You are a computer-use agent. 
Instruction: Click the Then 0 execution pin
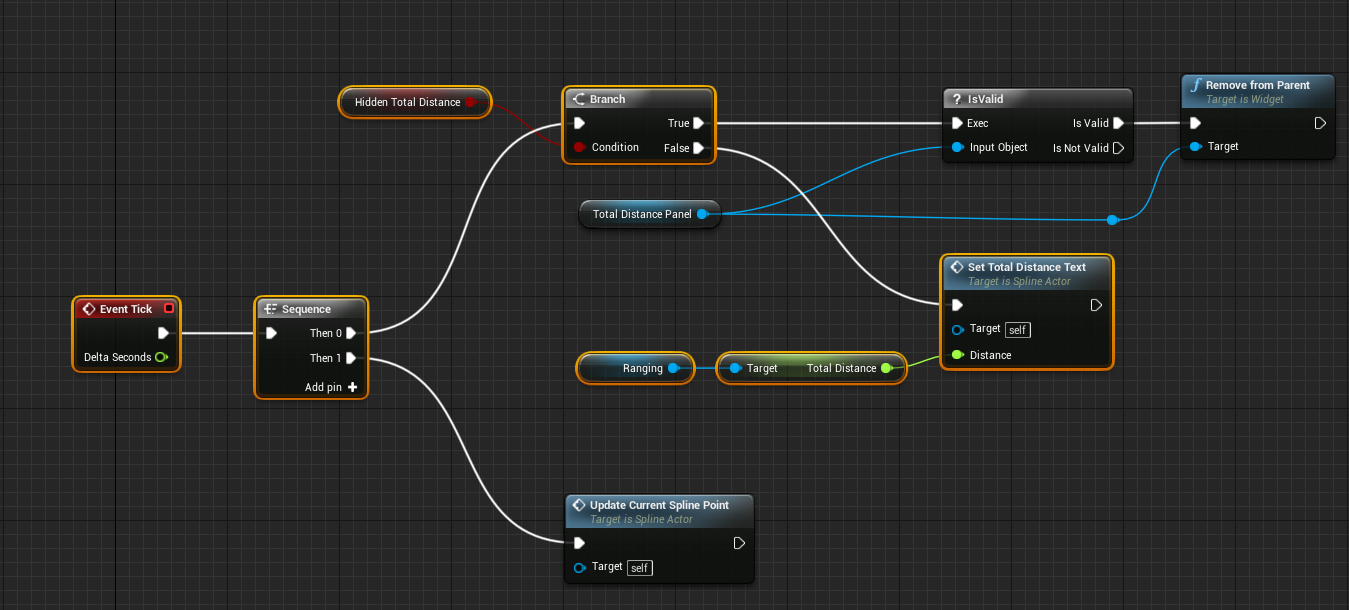[351, 333]
